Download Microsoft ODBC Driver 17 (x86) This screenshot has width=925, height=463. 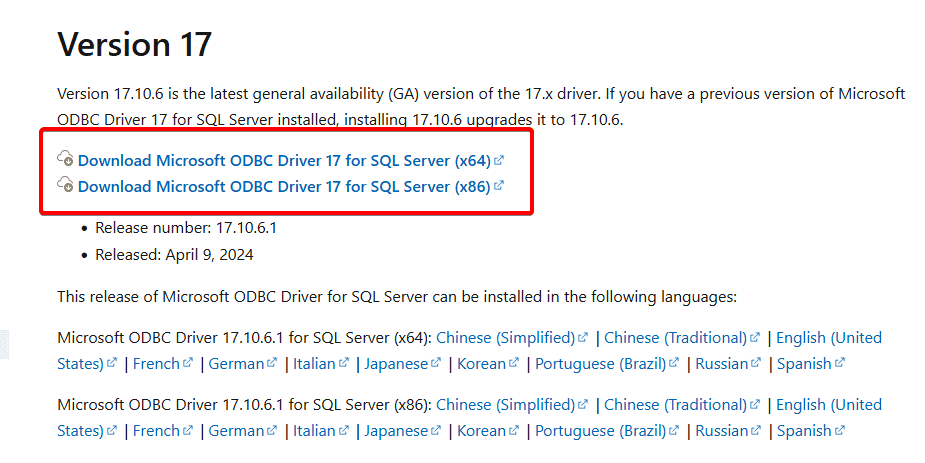click(x=284, y=186)
